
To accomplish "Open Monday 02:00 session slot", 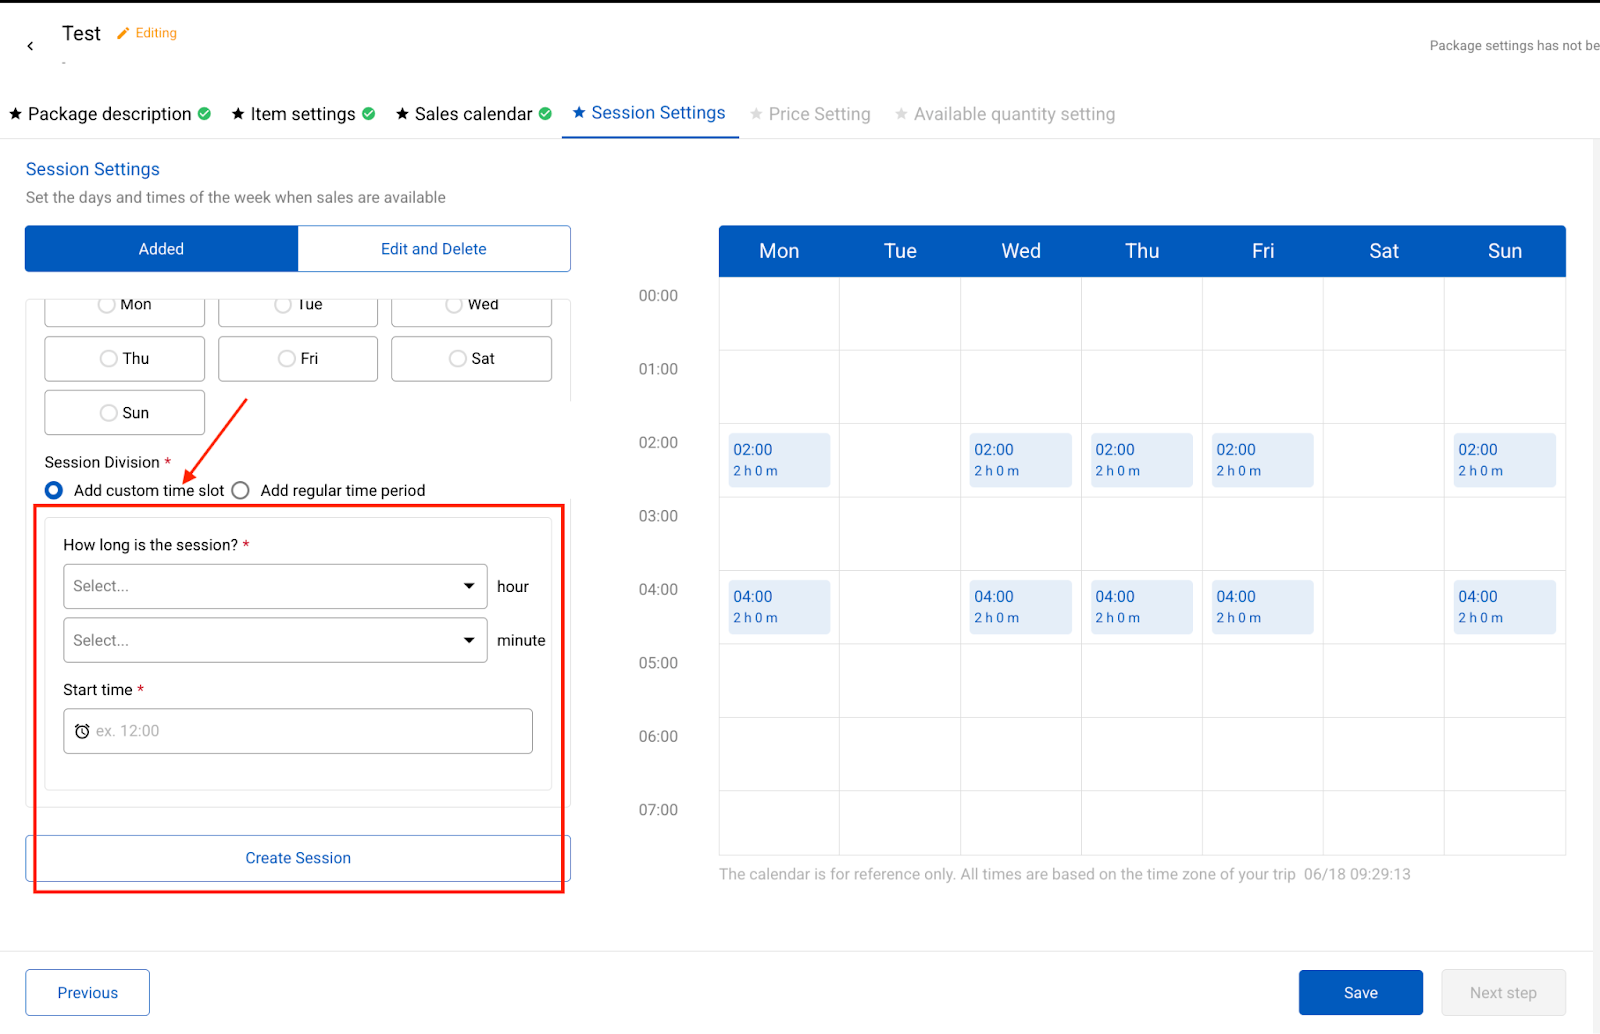I will (x=780, y=460).
